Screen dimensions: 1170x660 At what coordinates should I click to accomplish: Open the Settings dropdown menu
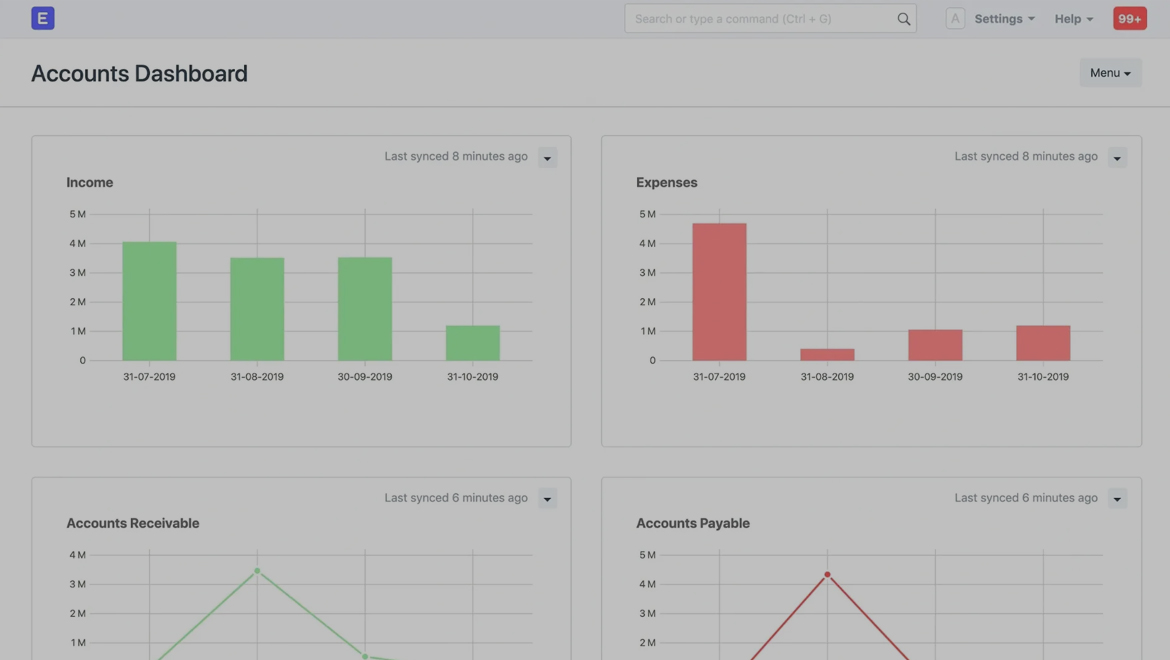[1004, 19]
